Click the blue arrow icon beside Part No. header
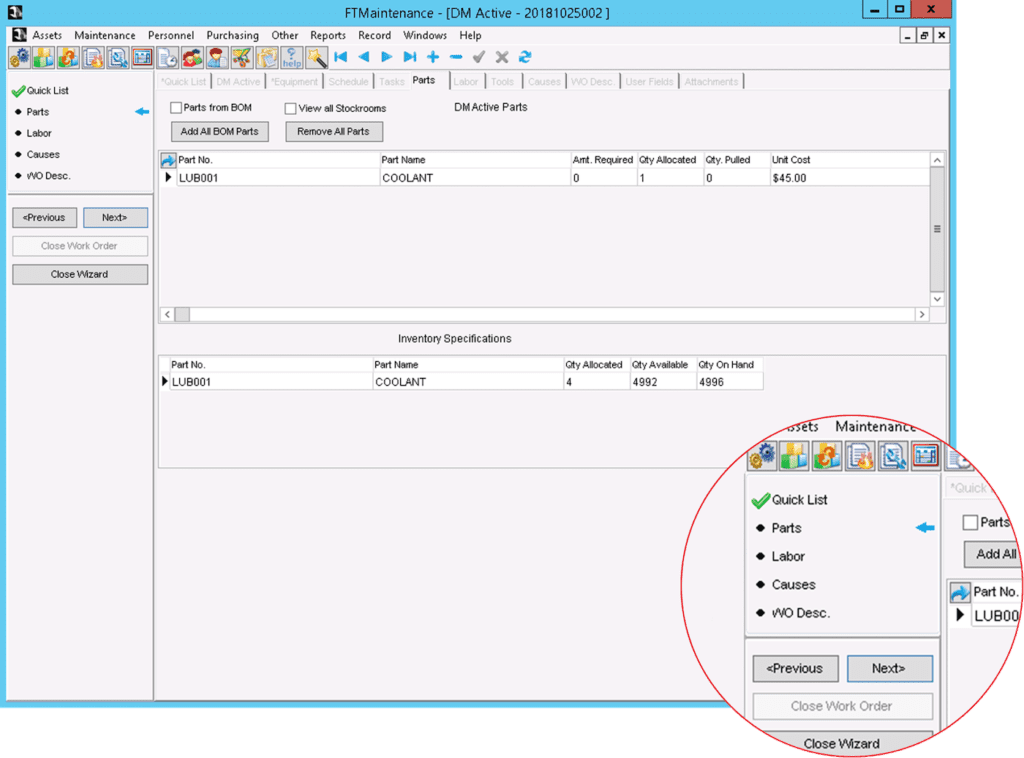Screen dimensions: 1024x758 [168, 160]
